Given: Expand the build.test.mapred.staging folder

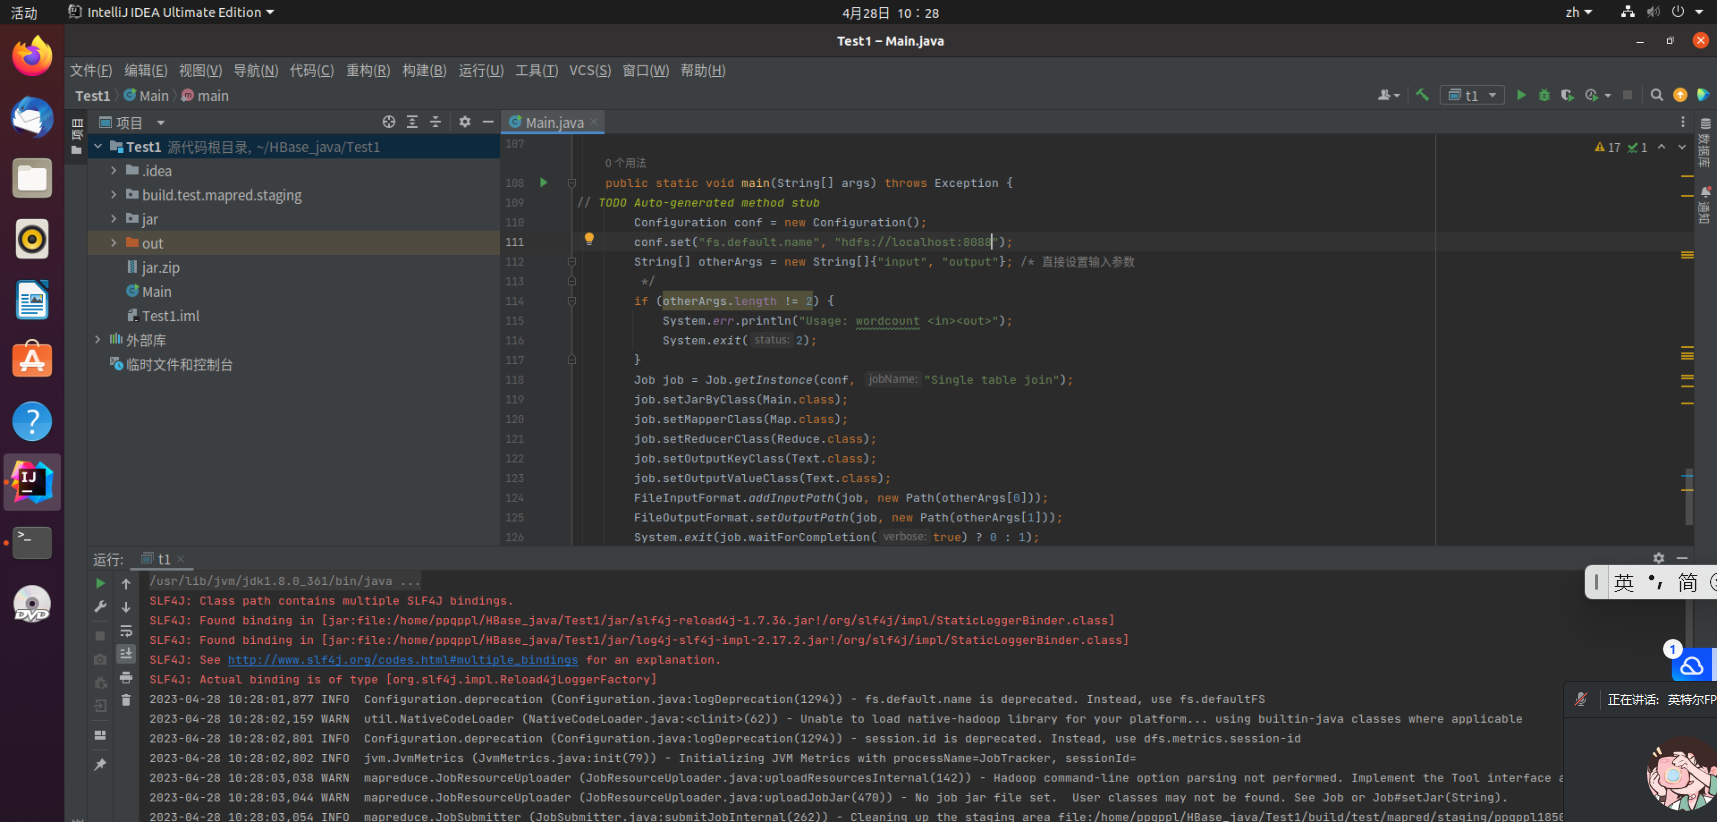Looking at the screenshot, I should (114, 195).
